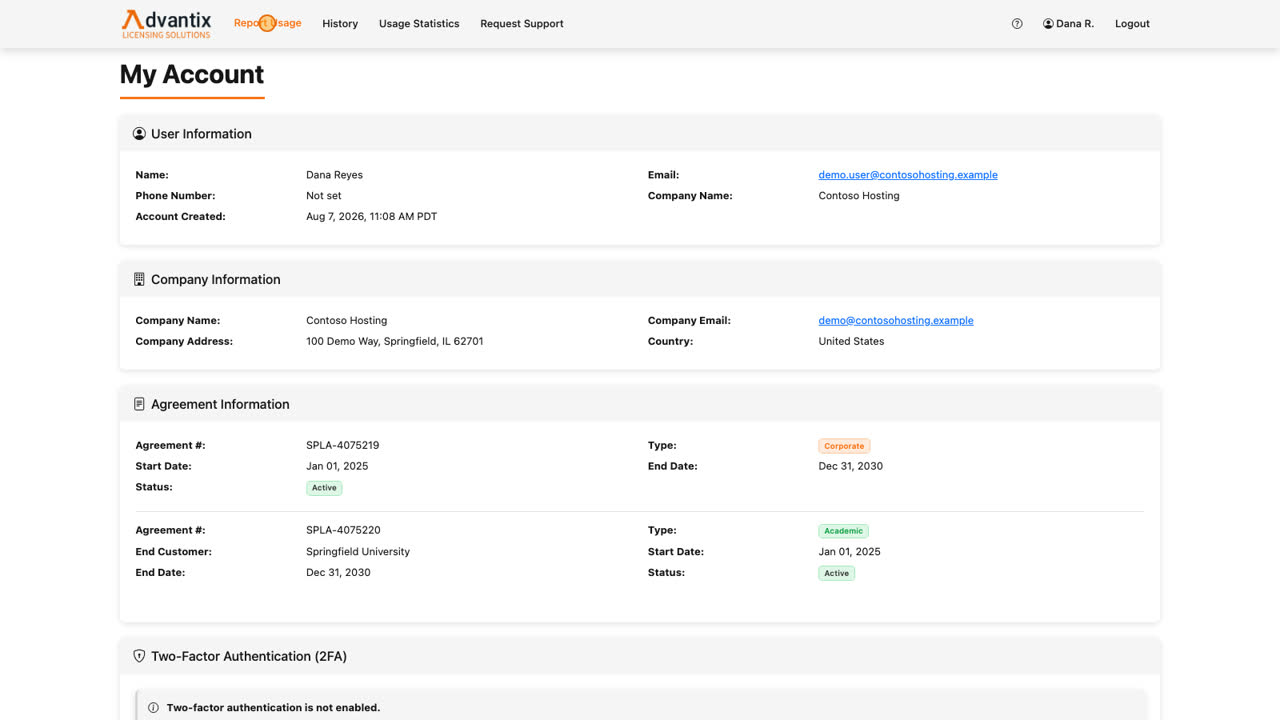Select the agreement number SPLA-4075220
Image resolution: width=1280 pixels, height=720 pixels.
(x=343, y=531)
